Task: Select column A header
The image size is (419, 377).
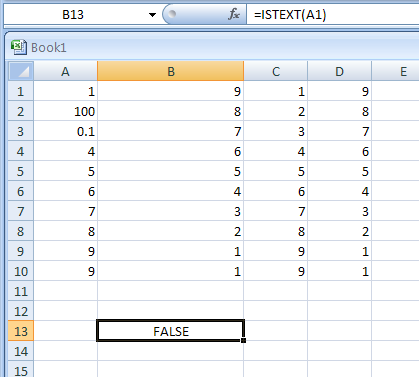Action: point(65,71)
